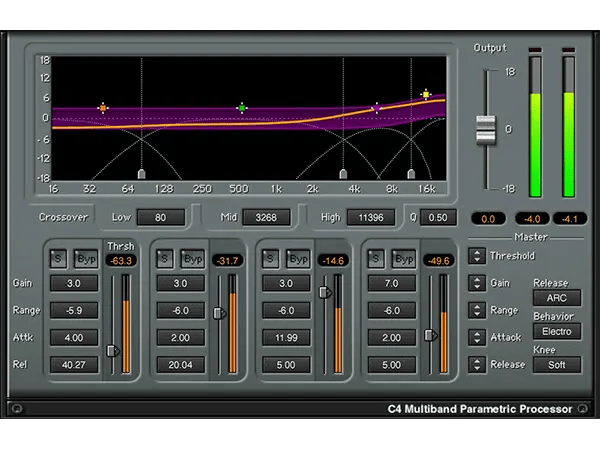
Task: Toggle the Release mode button showing ARC
Action: click(557, 298)
